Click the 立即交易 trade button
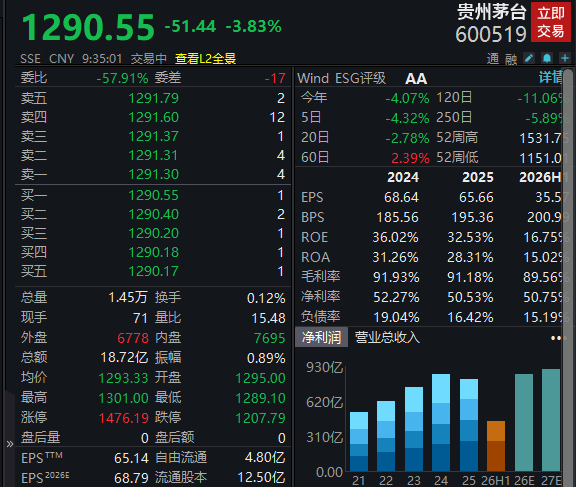576x487 pixels. [x=551, y=22]
